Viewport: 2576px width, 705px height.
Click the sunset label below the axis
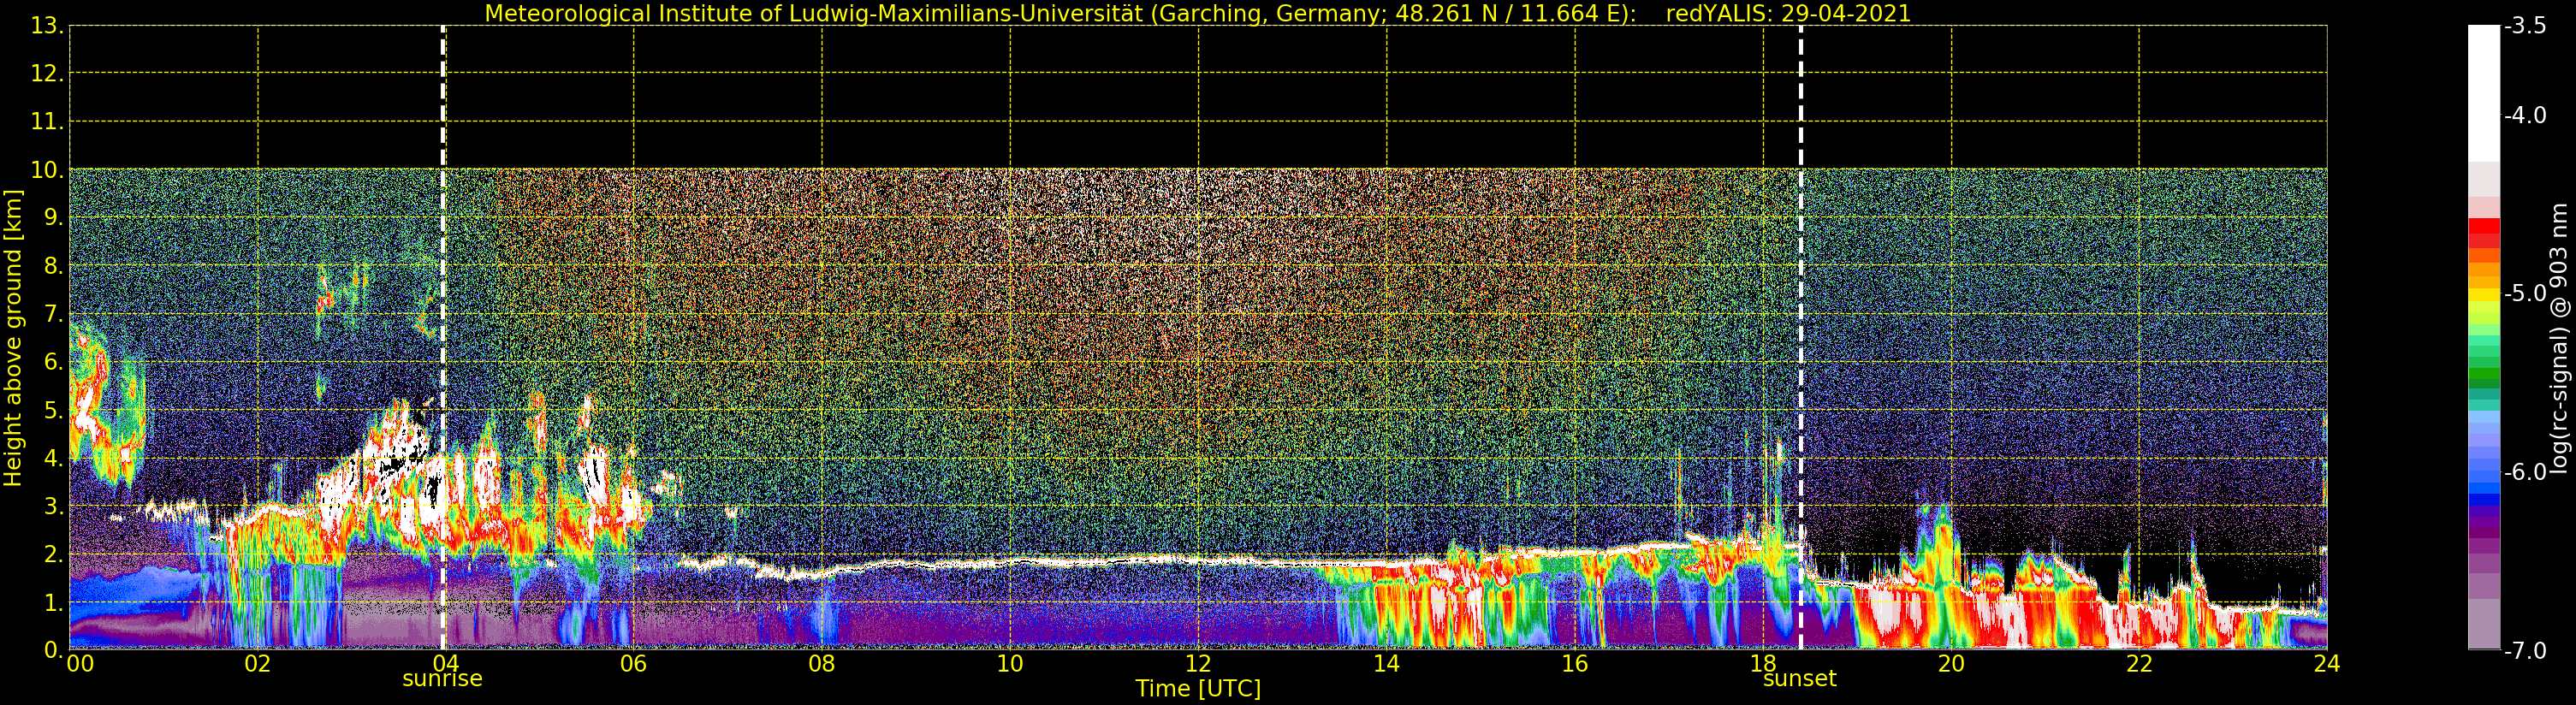(x=1799, y=678)
